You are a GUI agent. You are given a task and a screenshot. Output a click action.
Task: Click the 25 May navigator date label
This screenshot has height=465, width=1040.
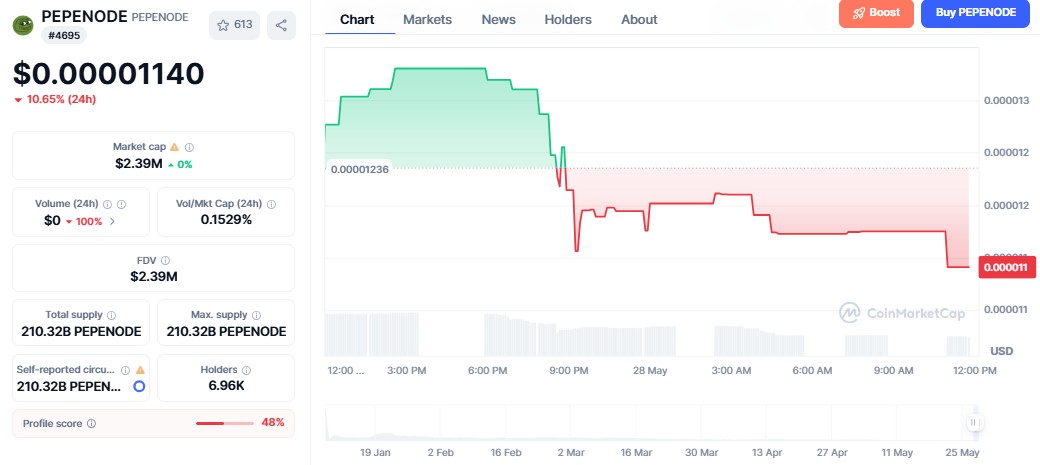tap(962, 452)
